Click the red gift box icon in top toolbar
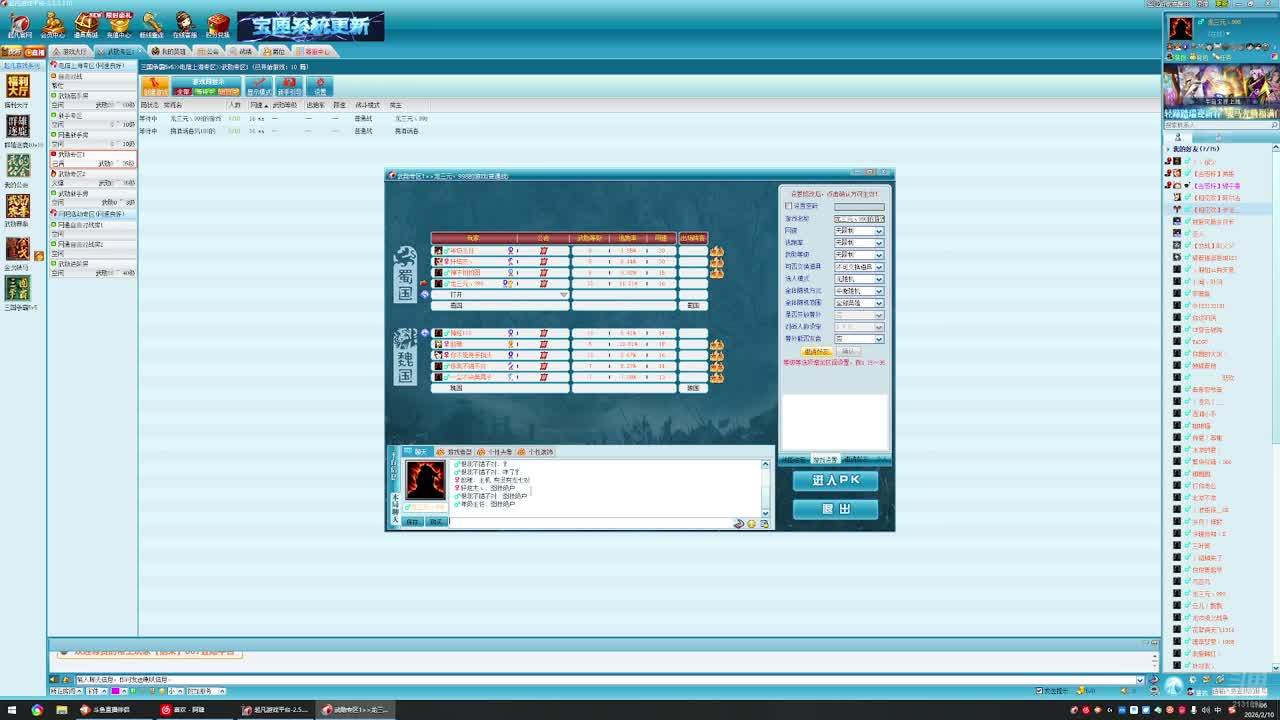This screenshot has height=720, width=1280. [218, 24]
